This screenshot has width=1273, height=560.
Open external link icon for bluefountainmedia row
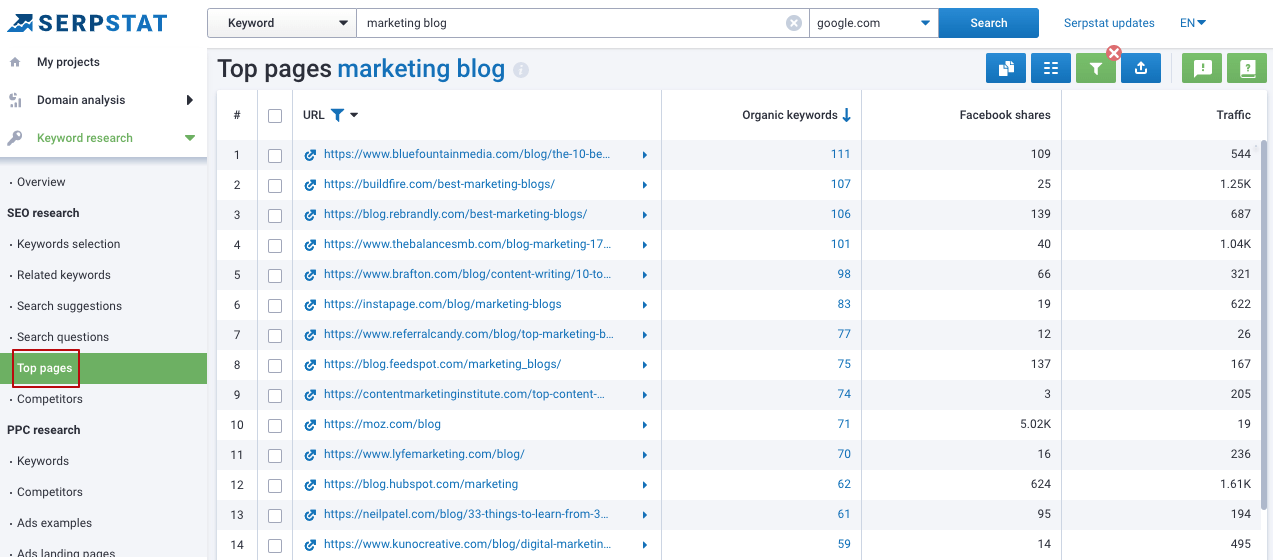[x=310, y=155]
